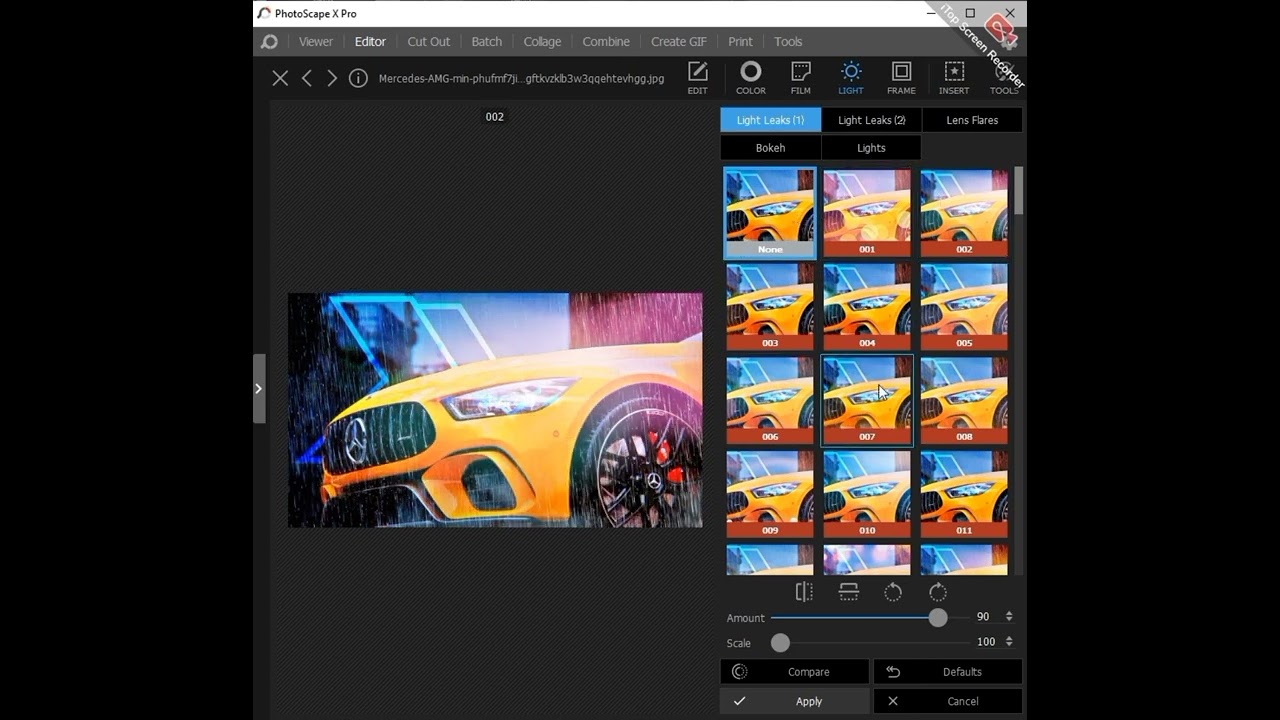Show image info icon
The width and height of the screenshot is (1280, 720).
pos(358,78)
